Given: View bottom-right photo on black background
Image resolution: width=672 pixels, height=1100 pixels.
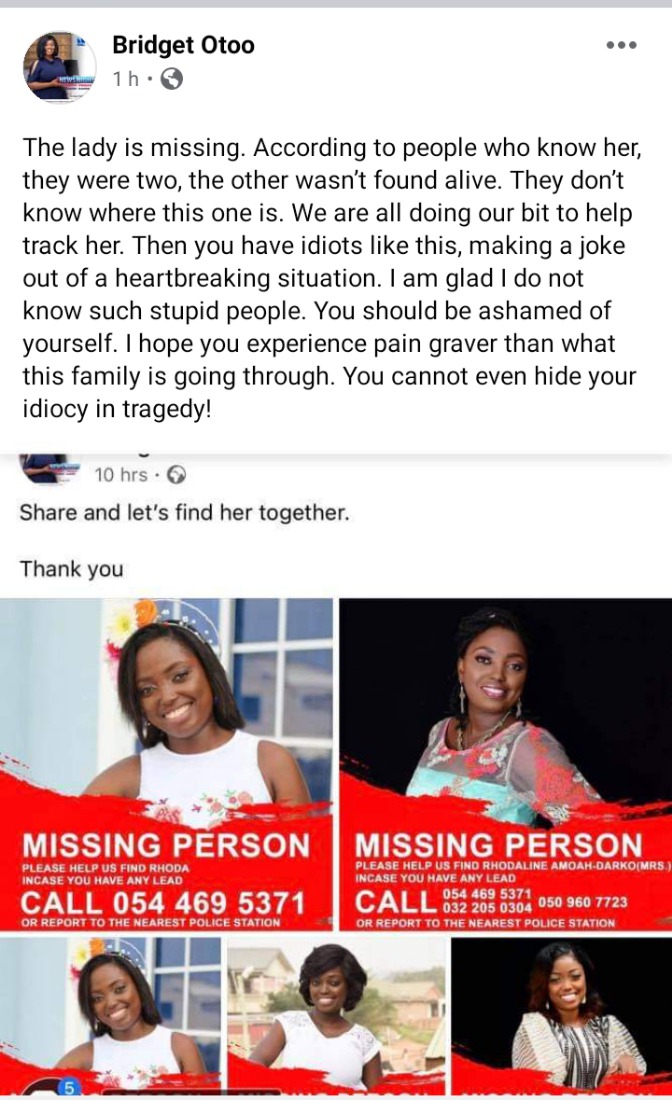Looking at the screenshot, I should (x=562, y=1017).
